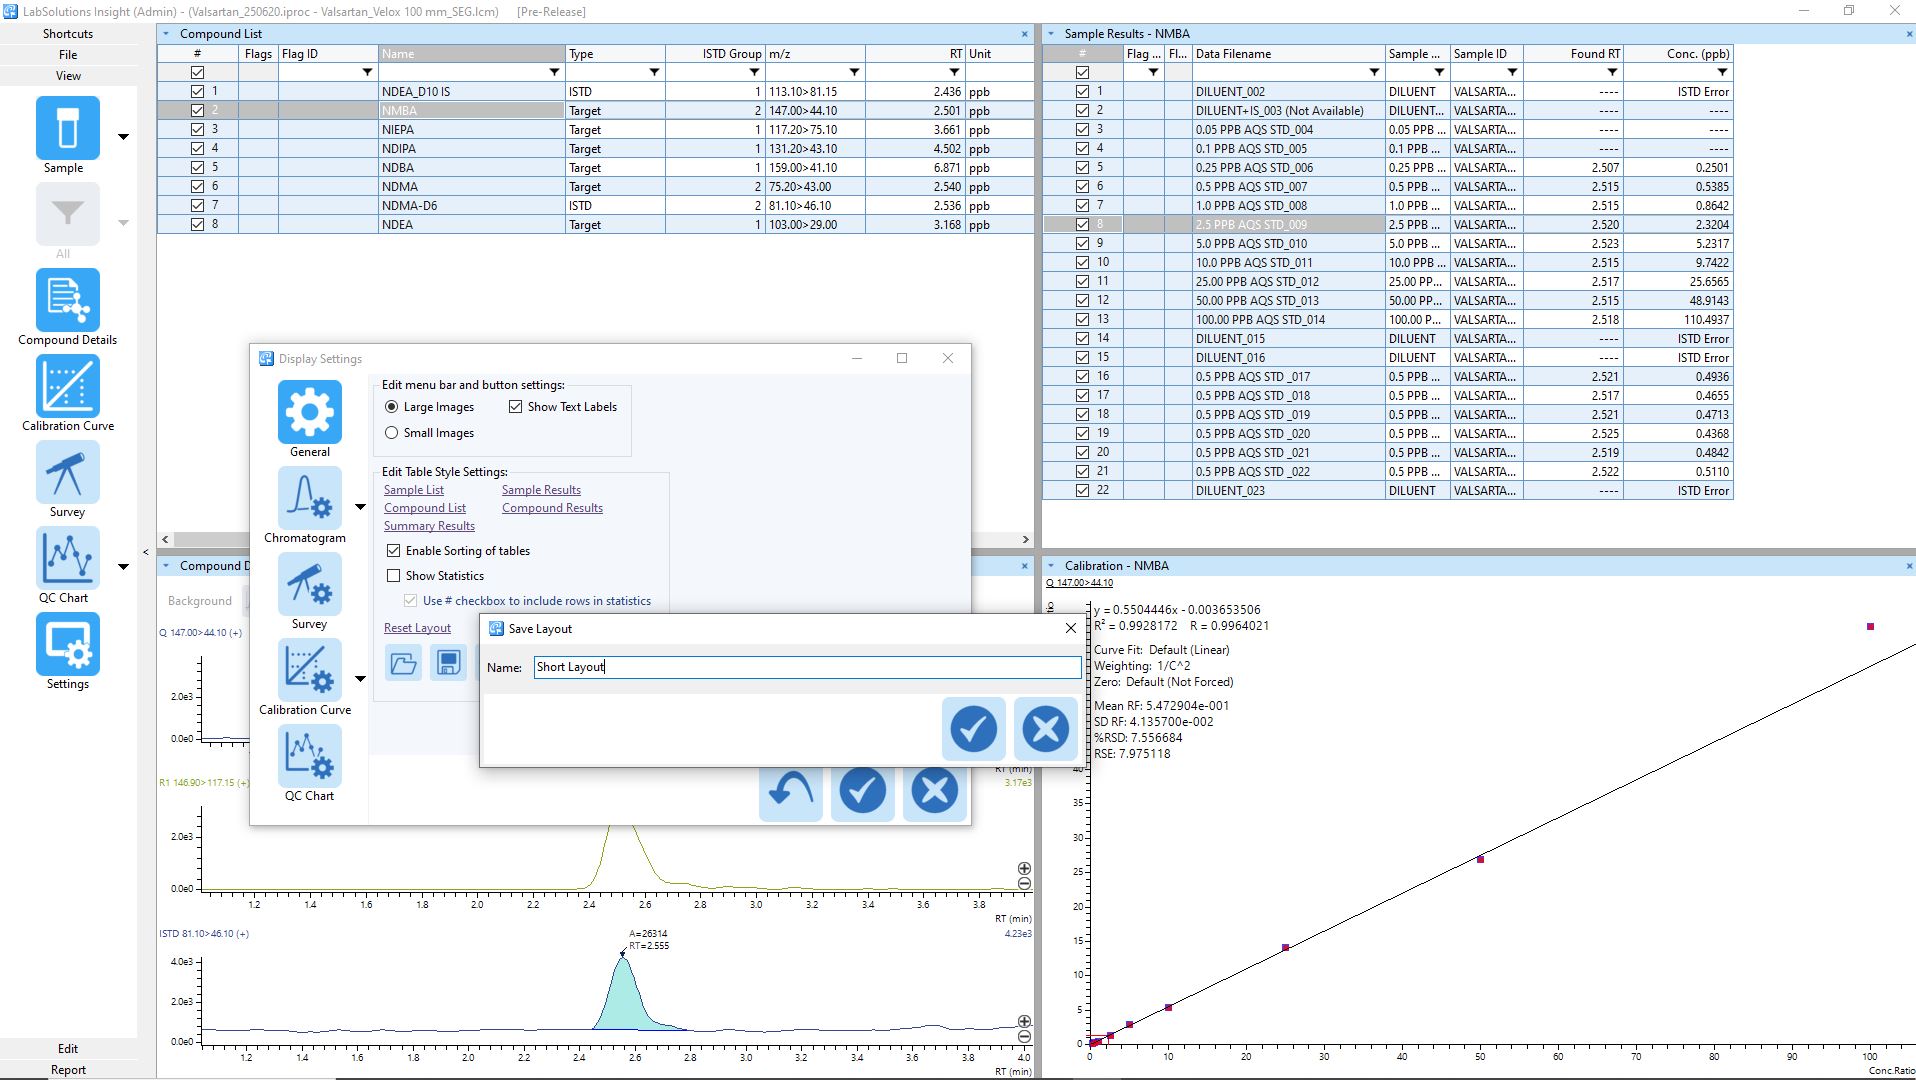Viewport: 1916px width, 1080px height.
Task: Collapse the Sample Results panel arrow
Action: pos(1051,34)
